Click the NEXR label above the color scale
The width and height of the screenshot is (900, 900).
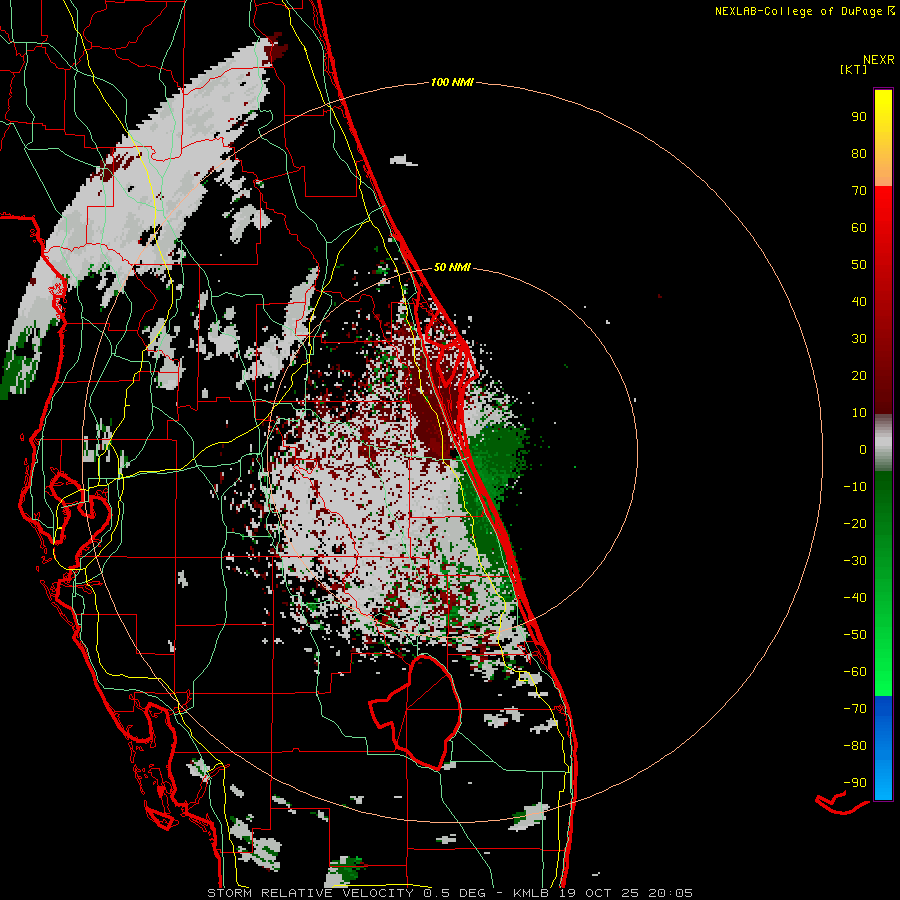tap(879, 60)
